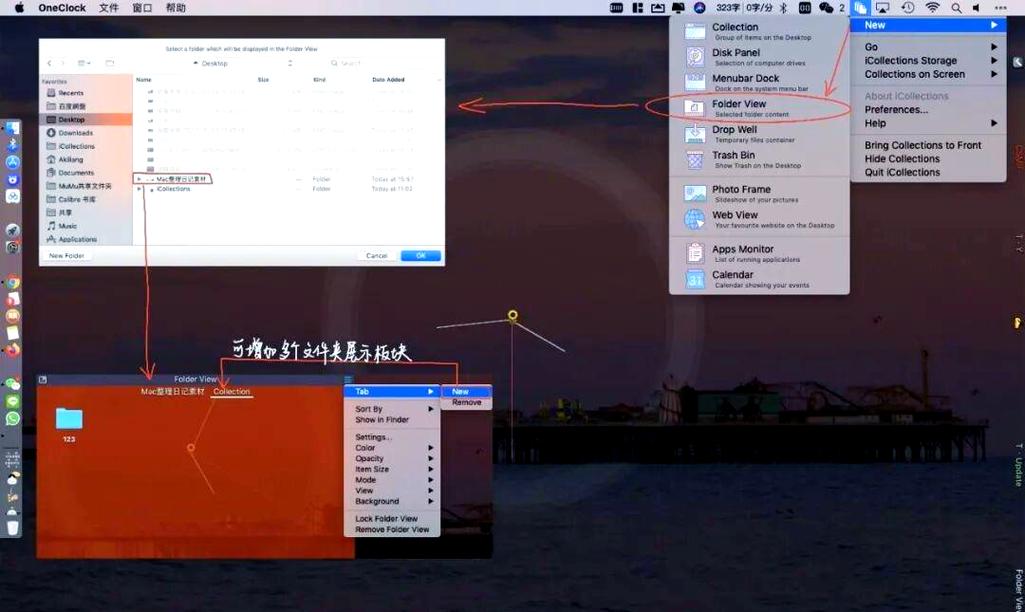
Task: Click the Apps Monitor clipboard icon
Action: pyautogui.click(x=695, y=253)
